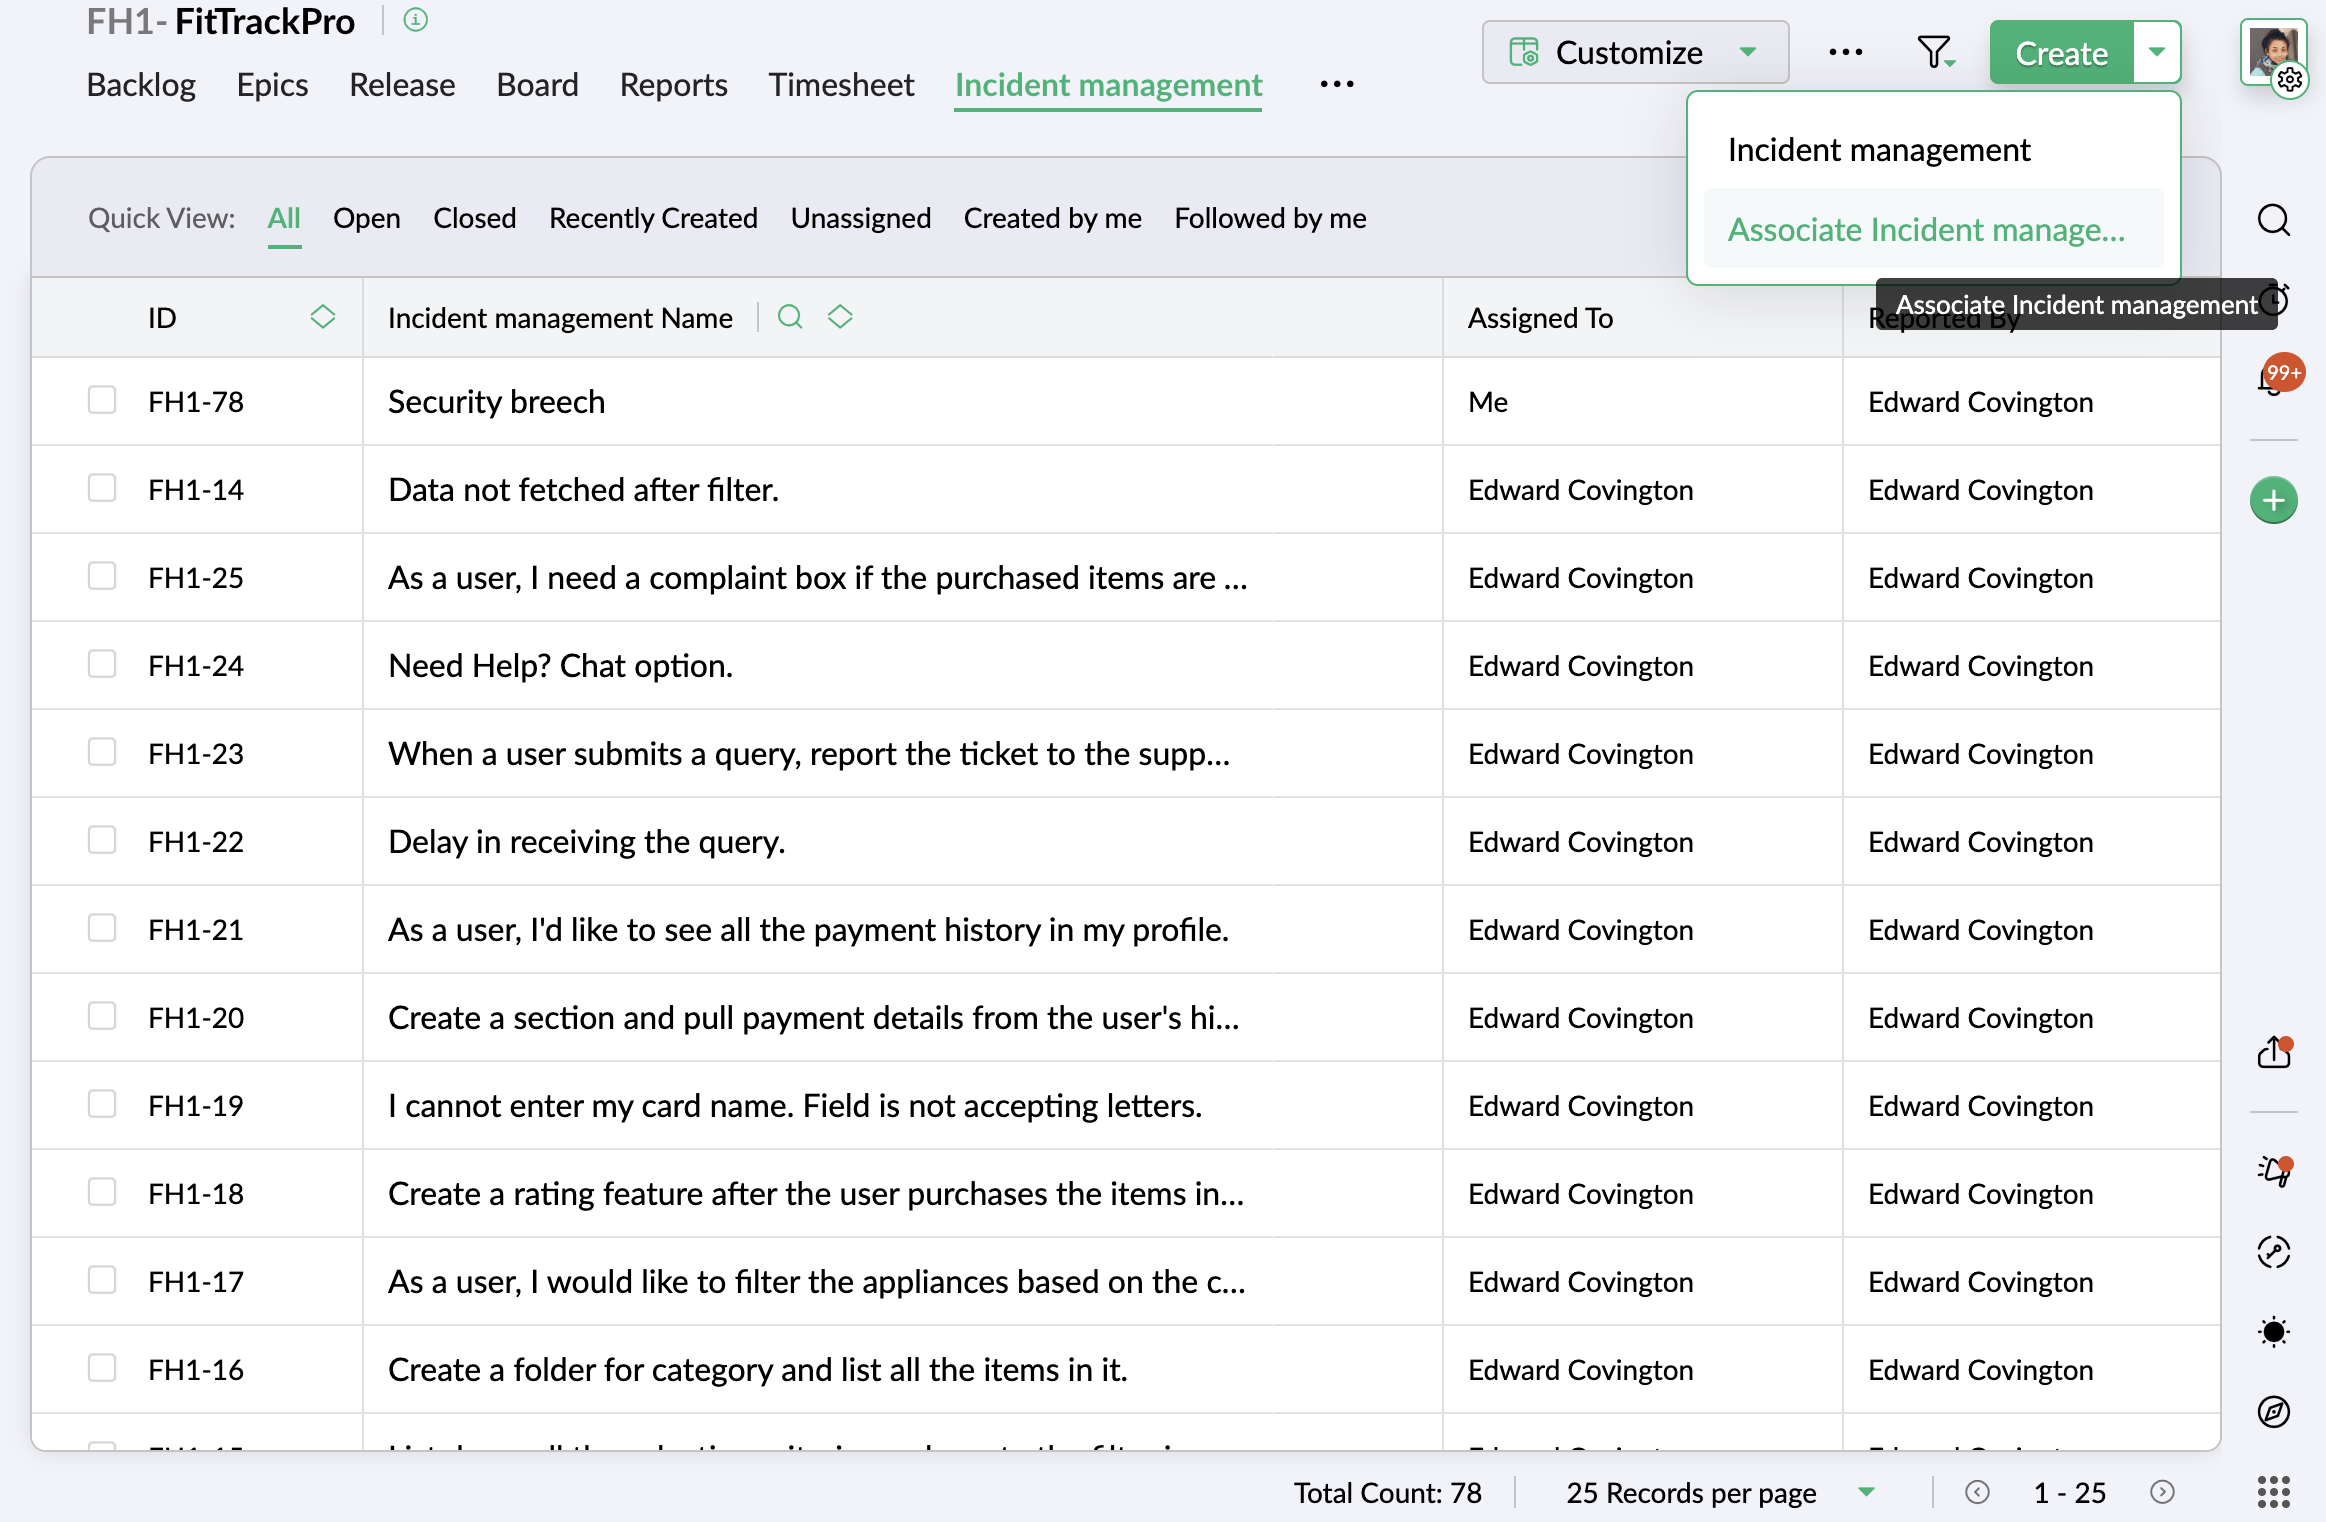
Task: Toggle the sun theme icon in sidebar
Action: [2273, 1332]
